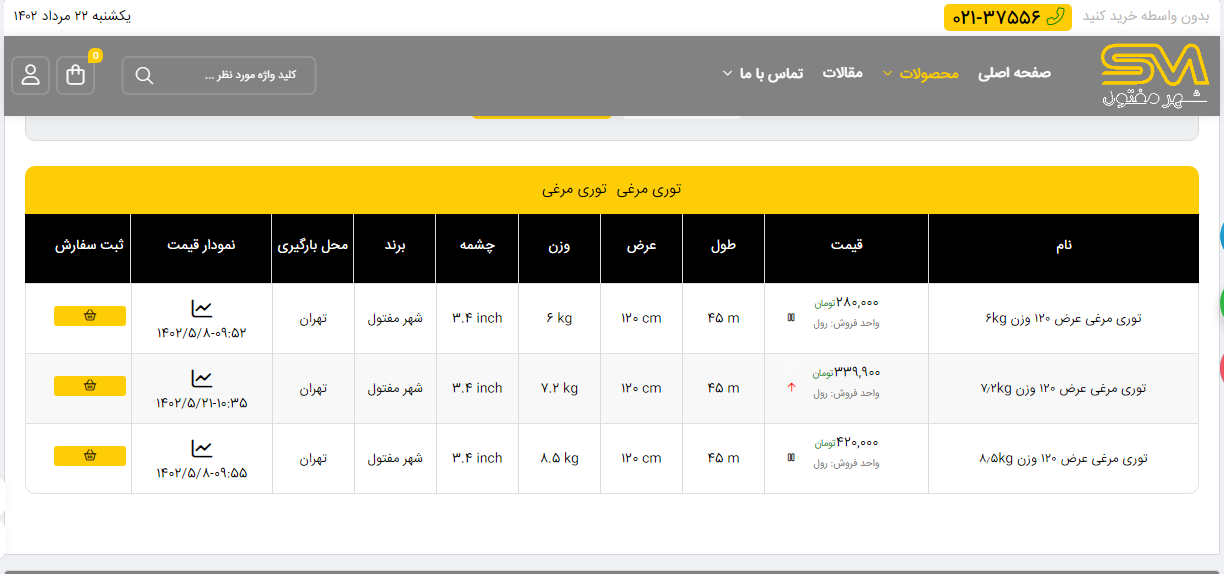
Task: Click the search magnifier icon
Action: (144, 76)
